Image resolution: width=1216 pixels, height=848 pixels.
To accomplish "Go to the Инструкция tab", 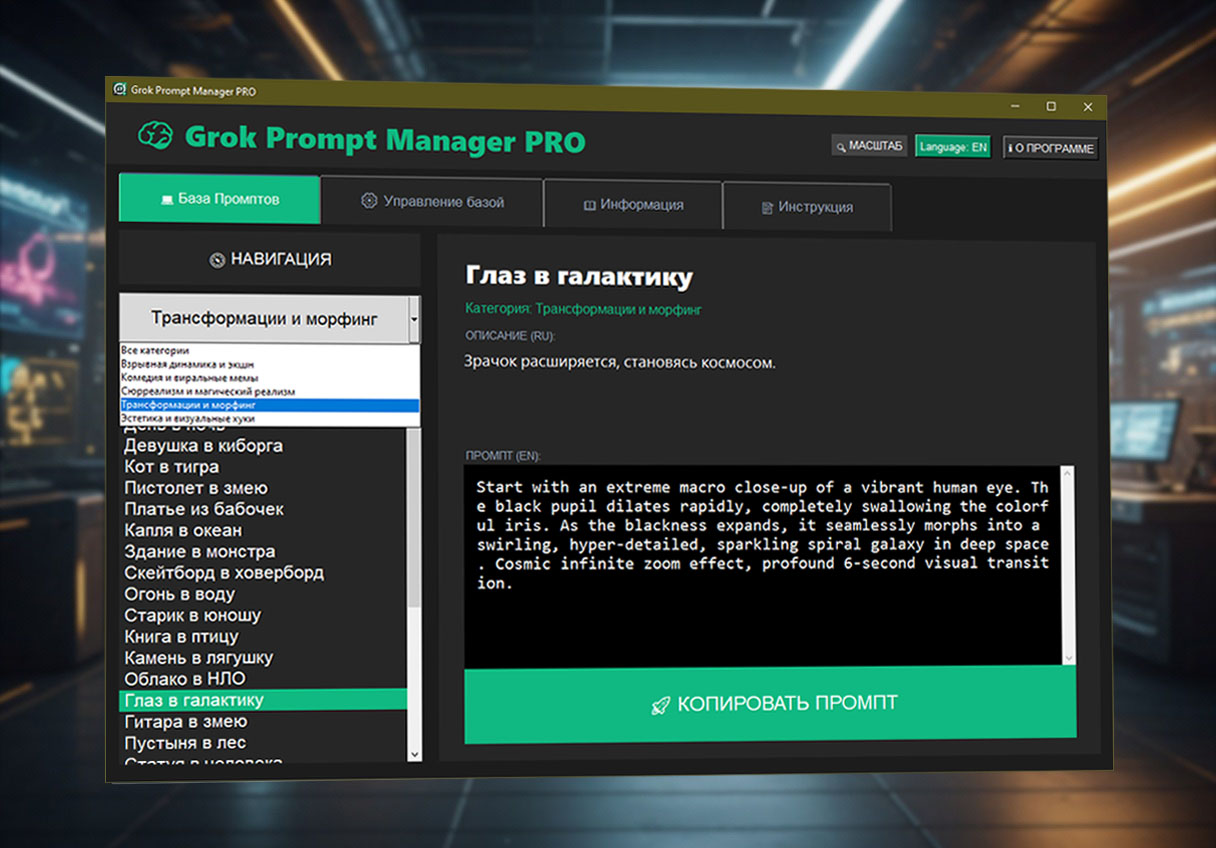I will (x=806, y=207).
